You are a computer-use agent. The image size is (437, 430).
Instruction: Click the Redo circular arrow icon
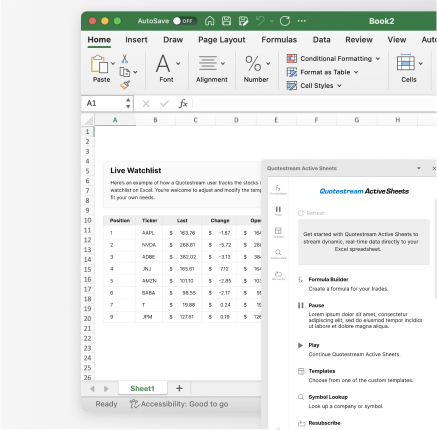(285, 21)
